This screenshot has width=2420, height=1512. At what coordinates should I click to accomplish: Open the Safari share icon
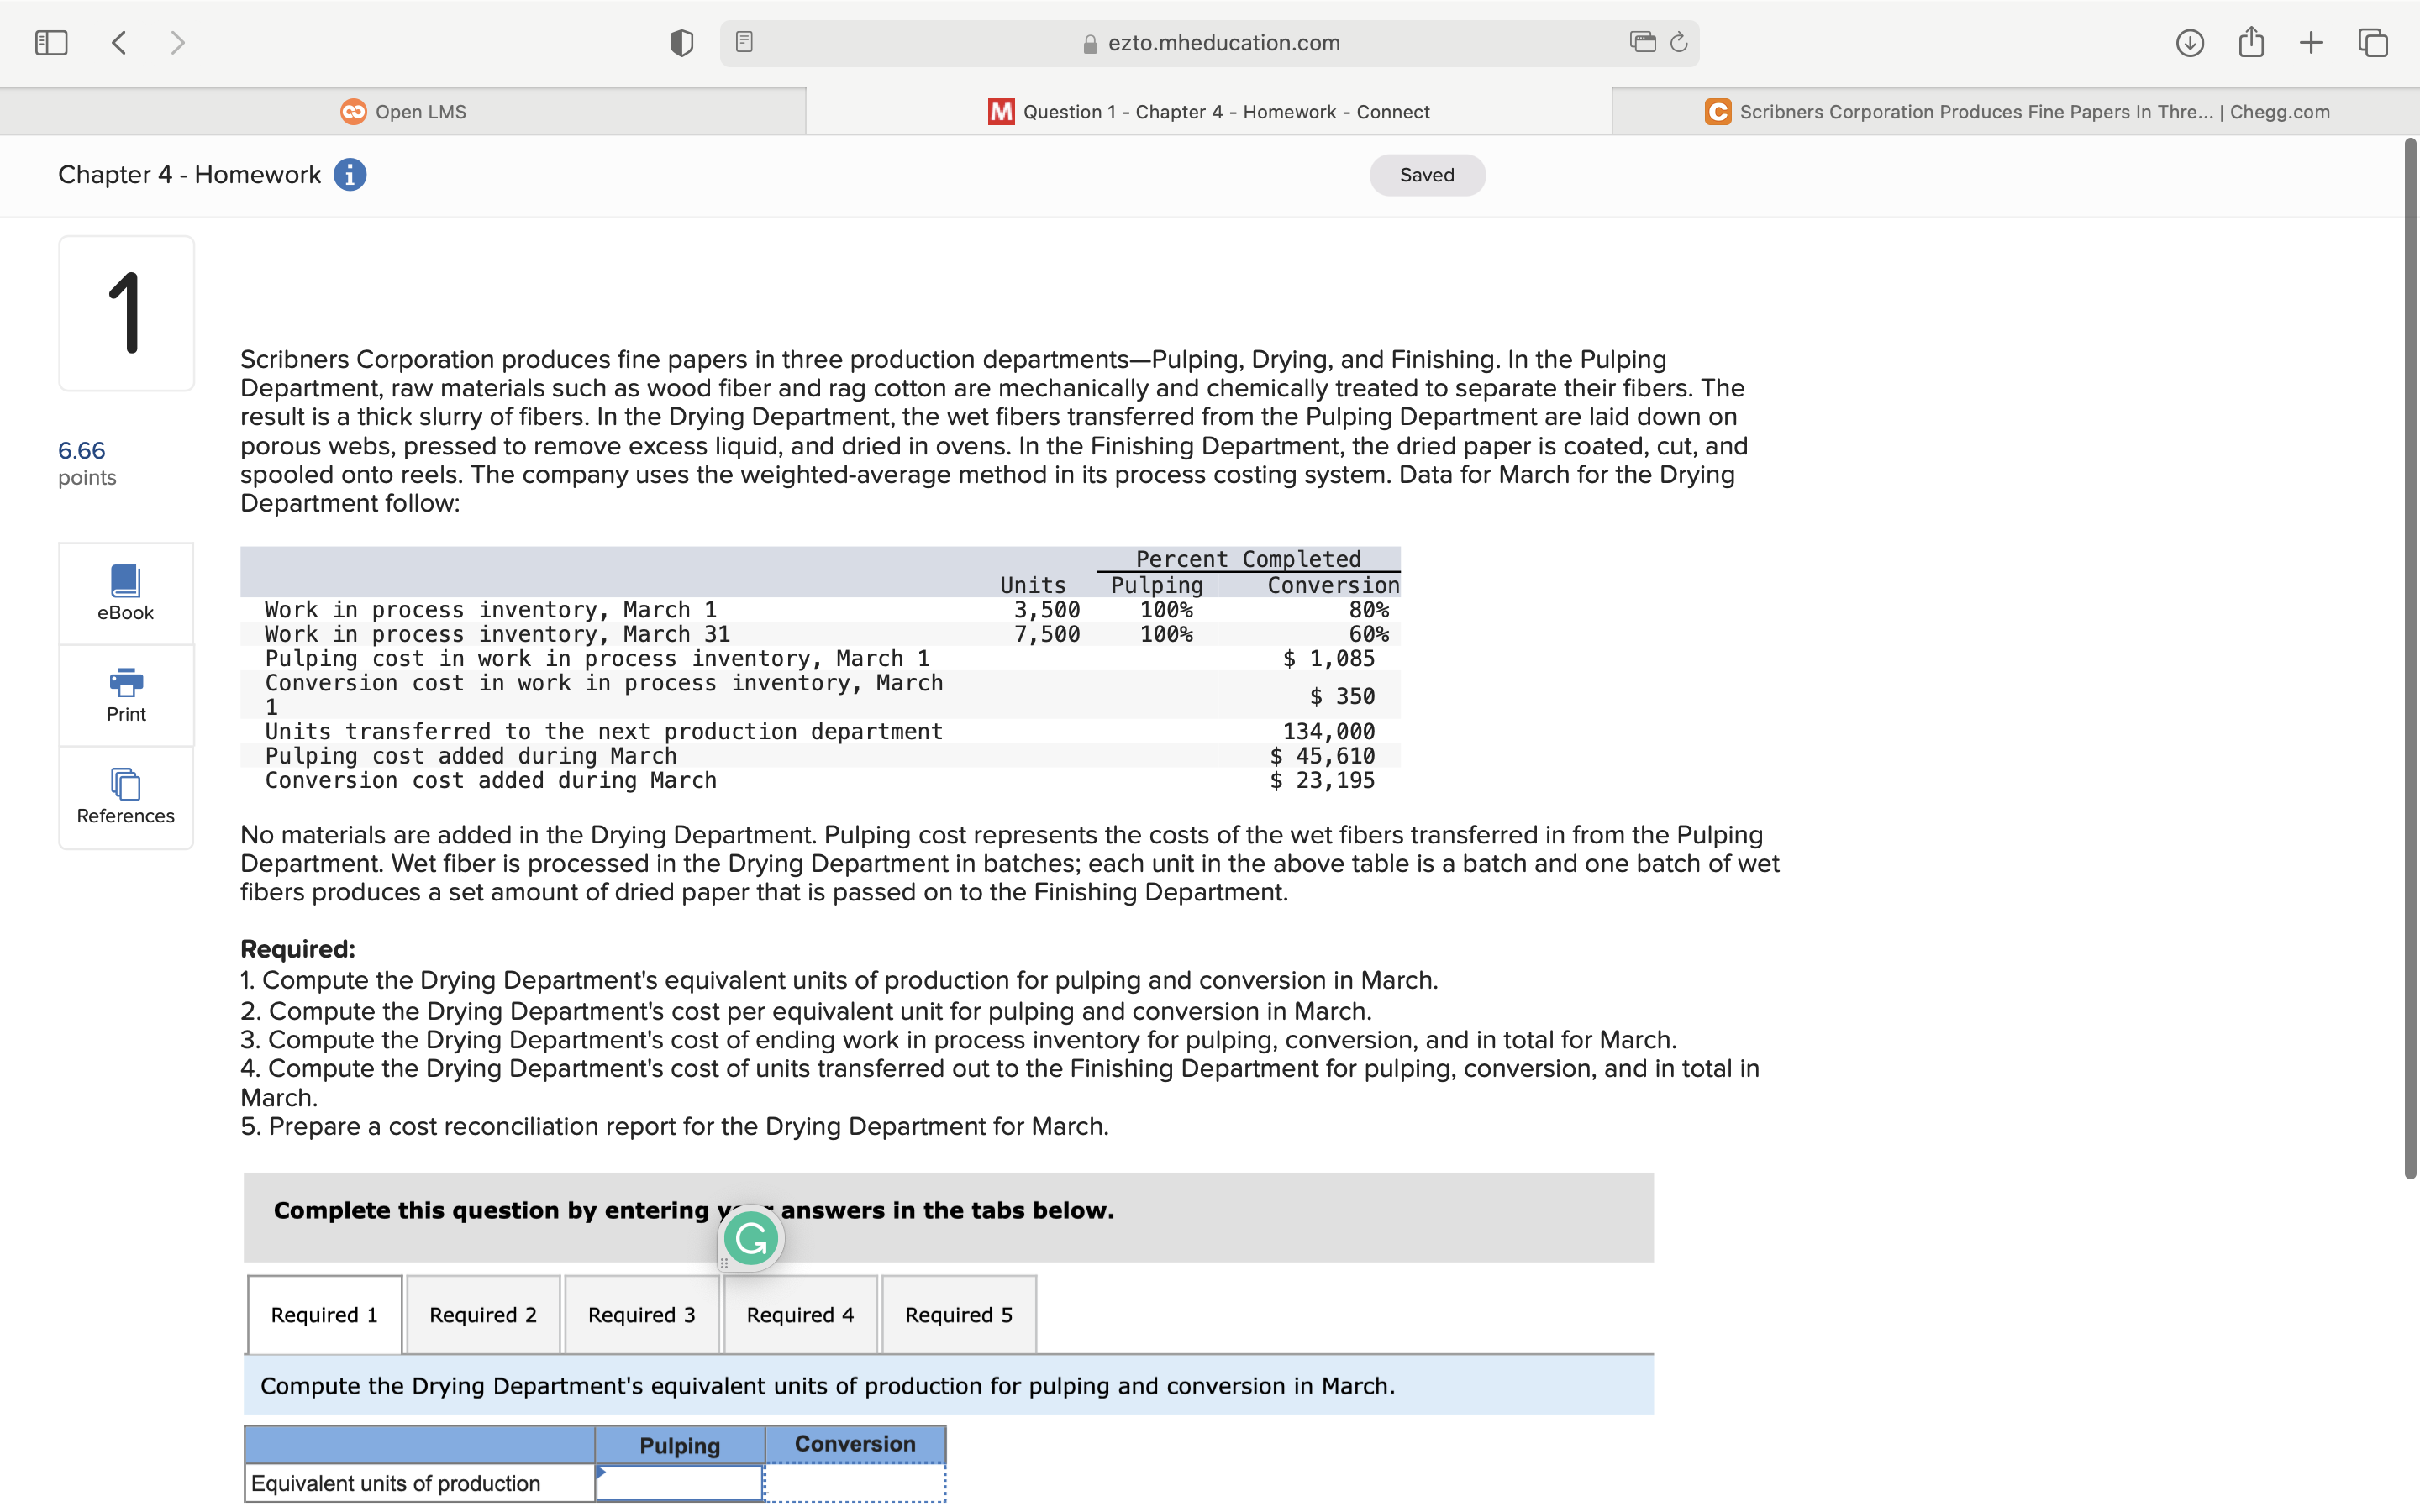[x=2251, y=42]
